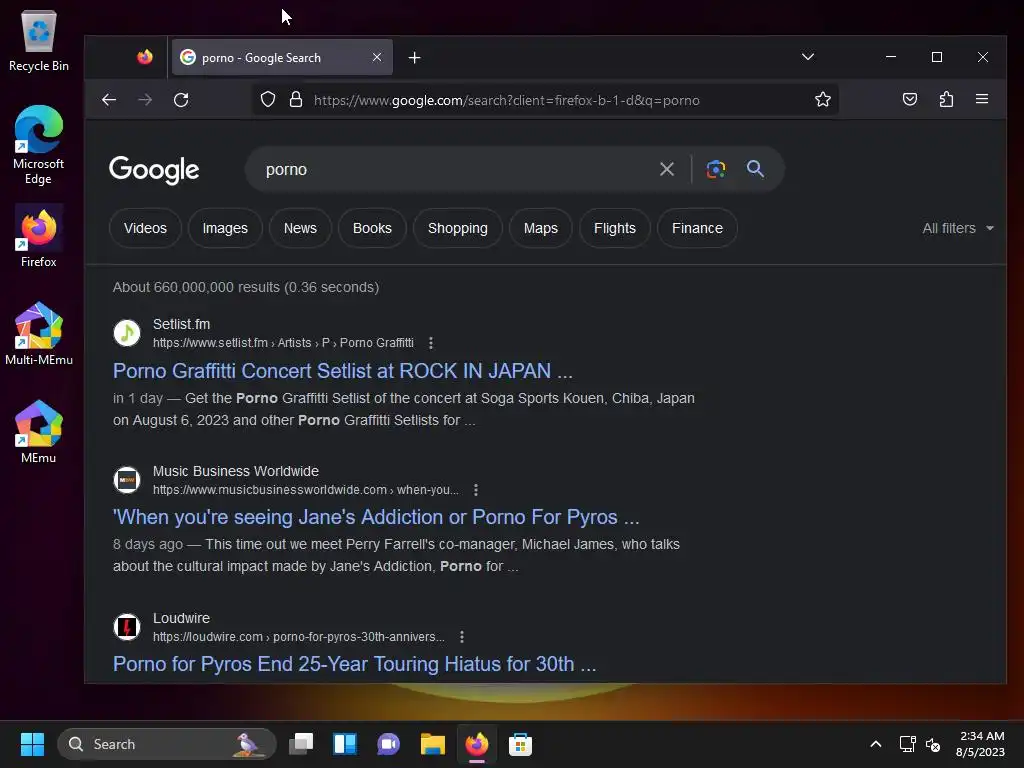
Task: Open the Firefox hamburger application menu
Action: tap(982, 99)
